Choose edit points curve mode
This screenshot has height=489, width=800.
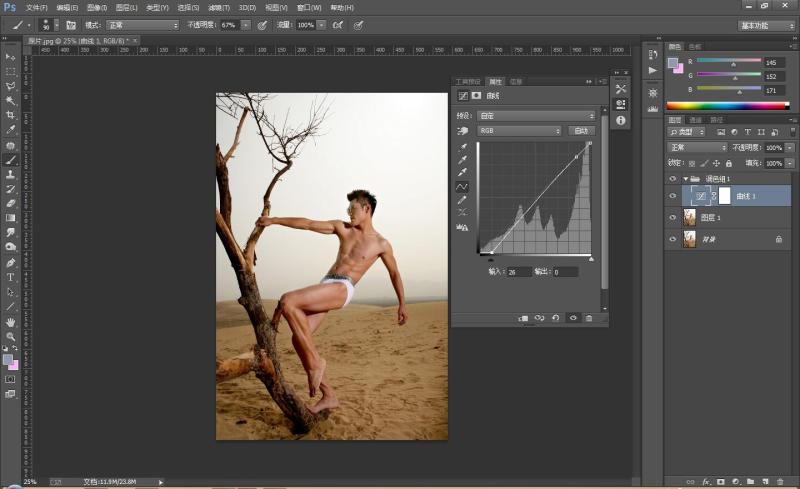point(462,186)
